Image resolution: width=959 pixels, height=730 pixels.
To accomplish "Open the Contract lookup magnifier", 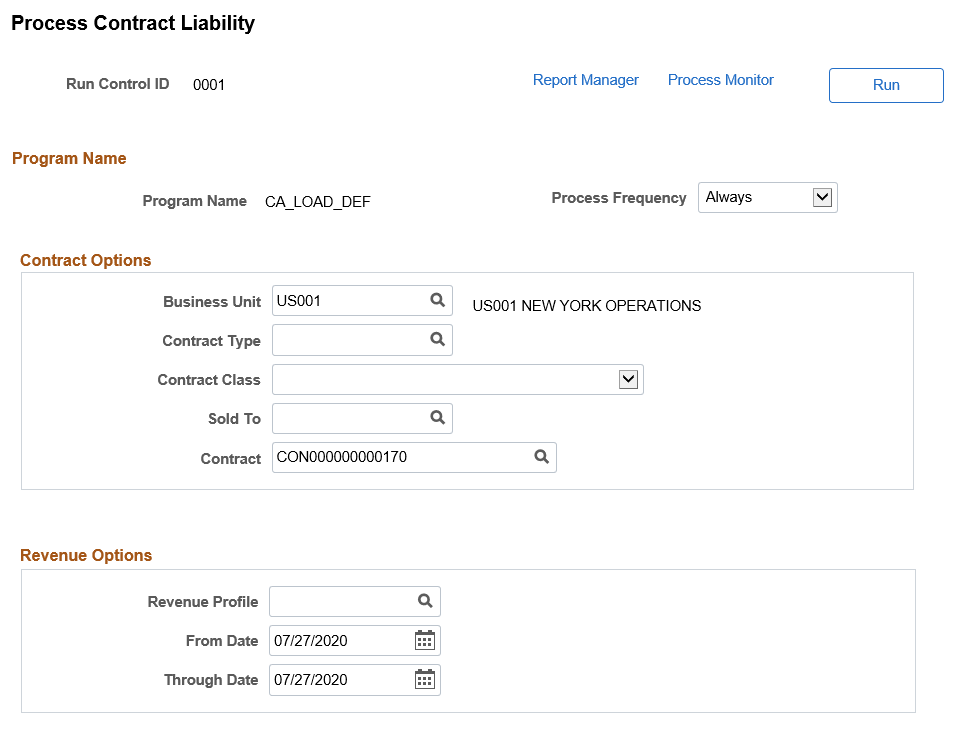I will coord(541,457).
